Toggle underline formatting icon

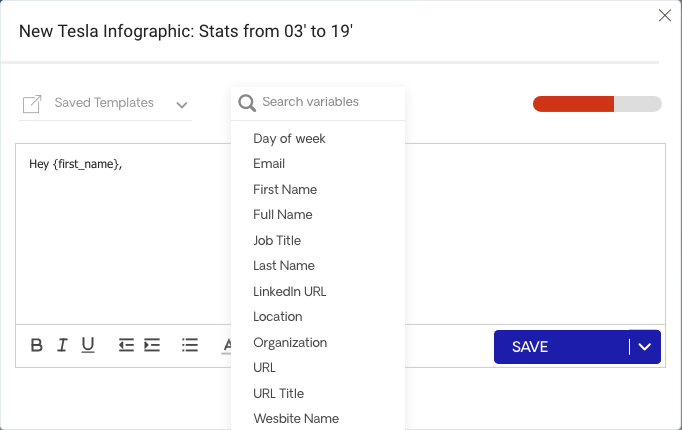[x=88, y=345]
